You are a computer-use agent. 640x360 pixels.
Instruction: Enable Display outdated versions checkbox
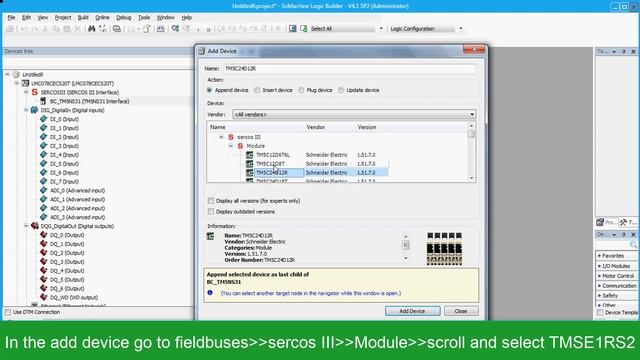211,212
